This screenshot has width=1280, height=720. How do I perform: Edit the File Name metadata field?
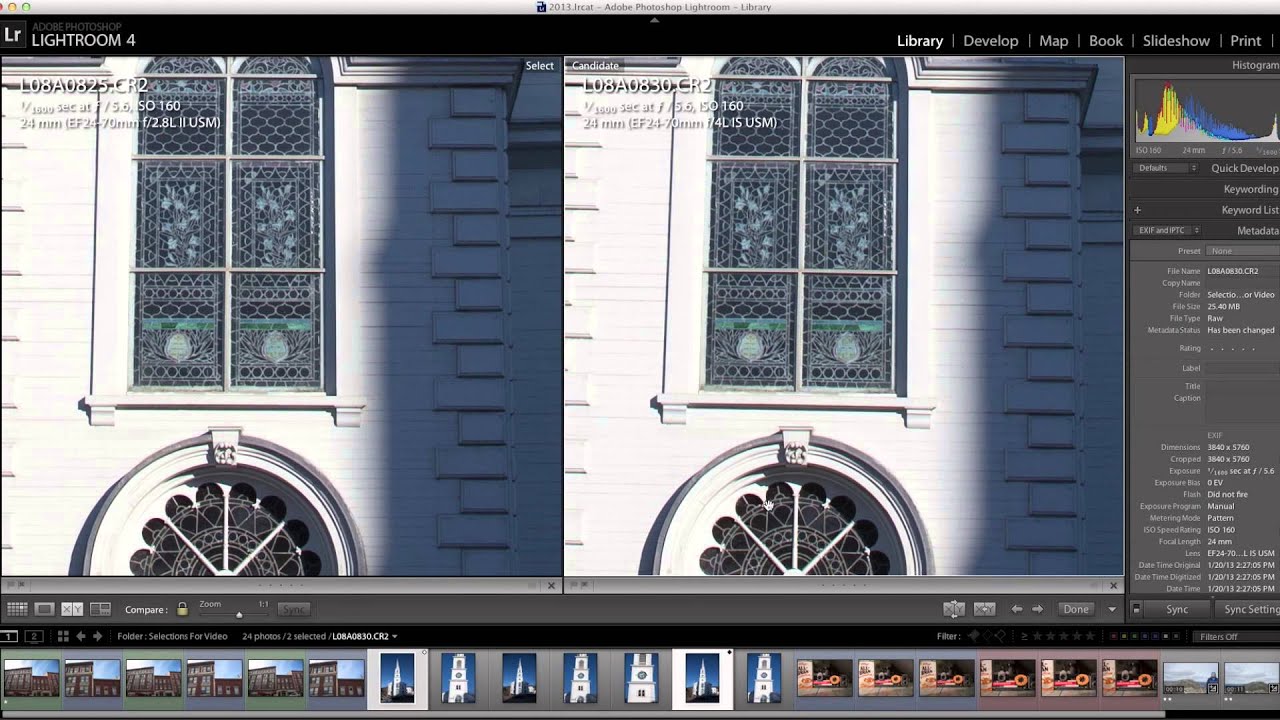pos(1242,271)
